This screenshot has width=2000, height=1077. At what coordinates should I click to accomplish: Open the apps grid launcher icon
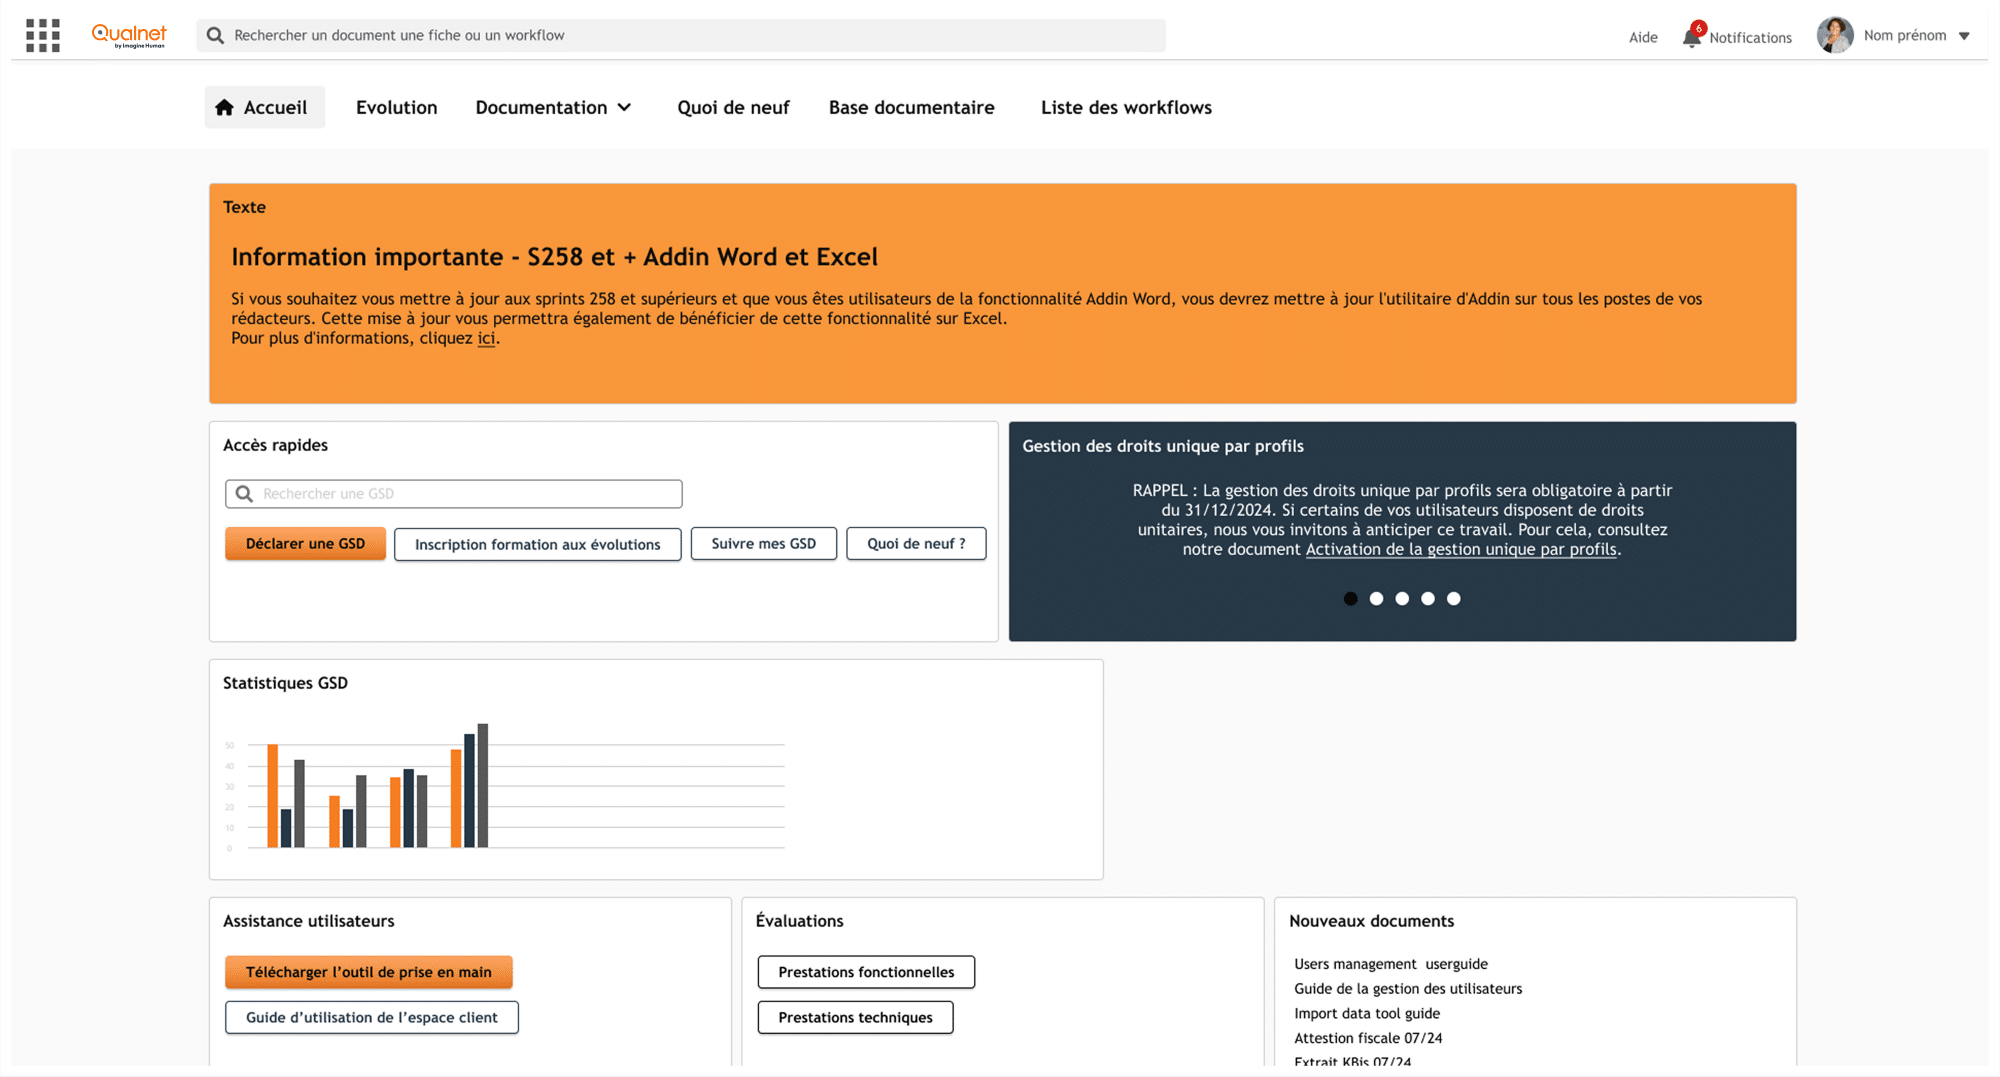[43, 35]
